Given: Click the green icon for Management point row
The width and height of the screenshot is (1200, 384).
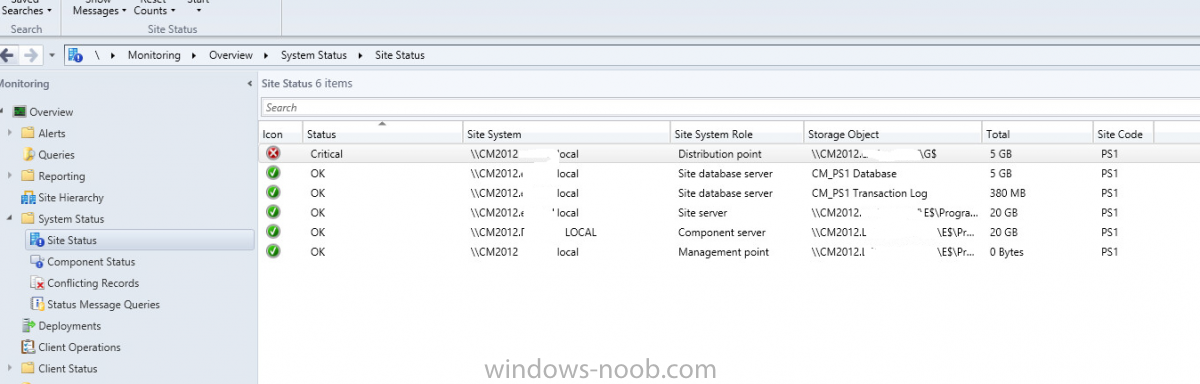Looking at the screenshot, I should point(273,251).
